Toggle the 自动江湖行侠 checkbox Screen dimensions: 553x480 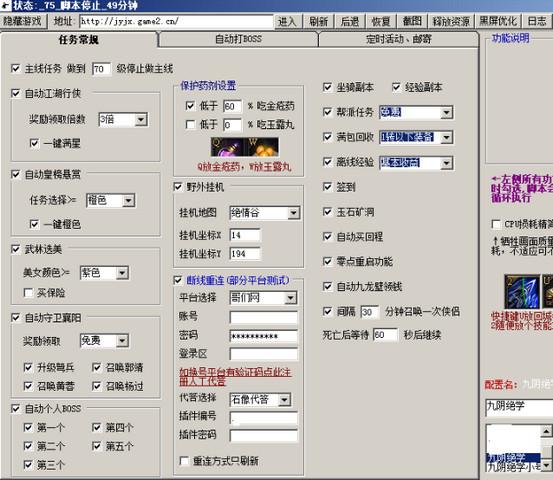[x=16, y=93]
